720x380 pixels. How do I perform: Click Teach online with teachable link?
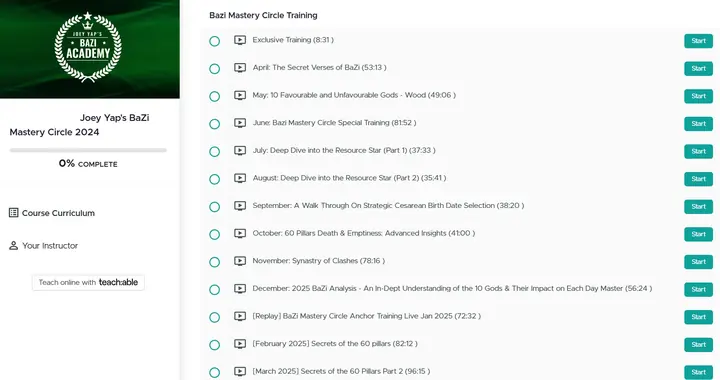click(88, 282)
